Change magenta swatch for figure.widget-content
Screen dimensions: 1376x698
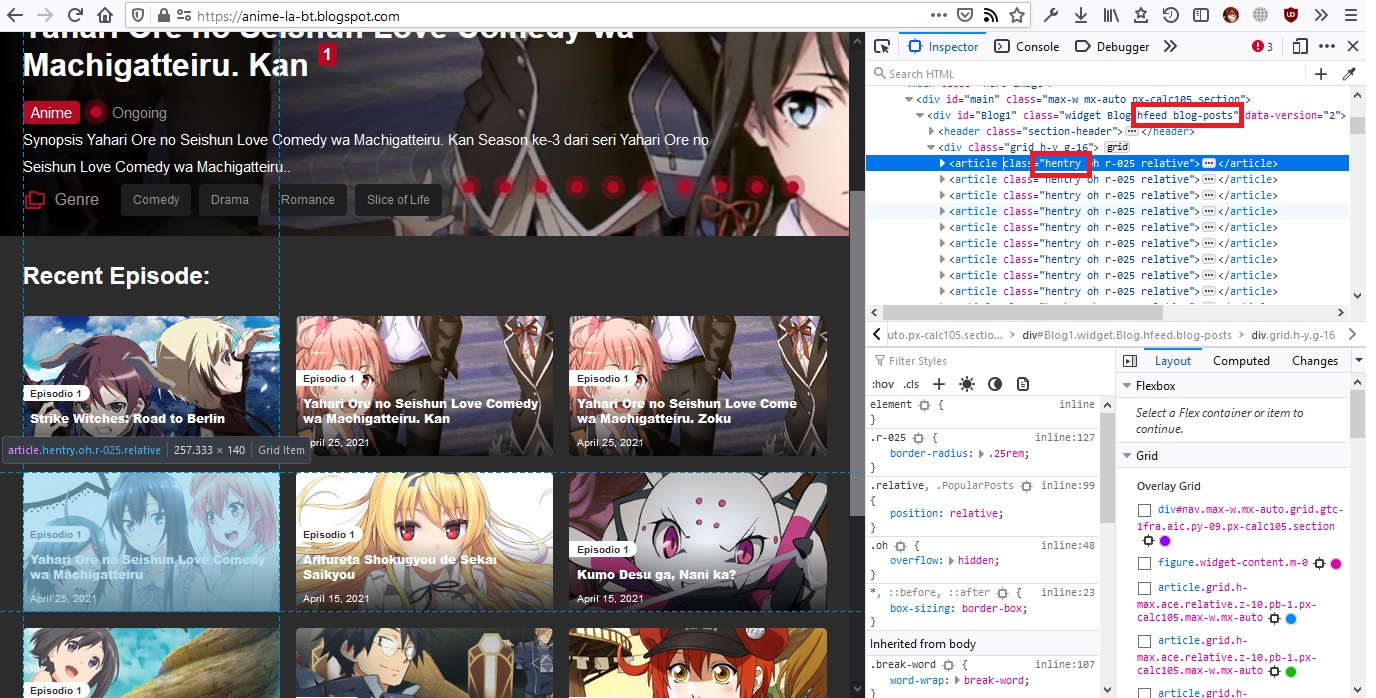pos(1335,563)
